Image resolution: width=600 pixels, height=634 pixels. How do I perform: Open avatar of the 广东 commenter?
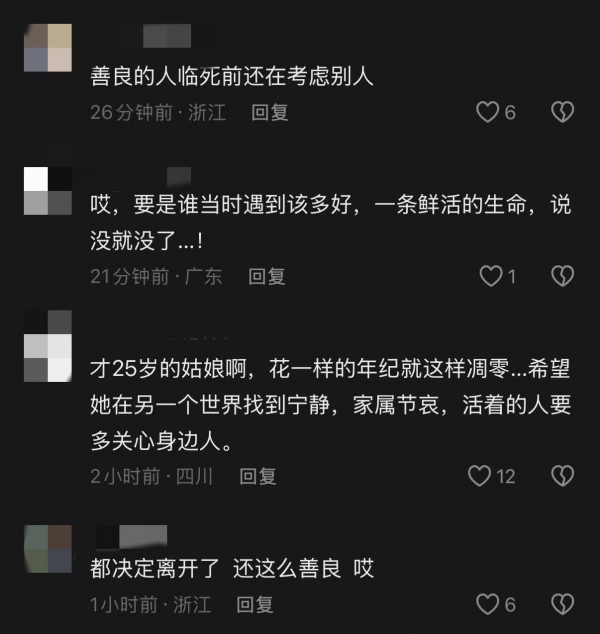[x=48, y=191]
